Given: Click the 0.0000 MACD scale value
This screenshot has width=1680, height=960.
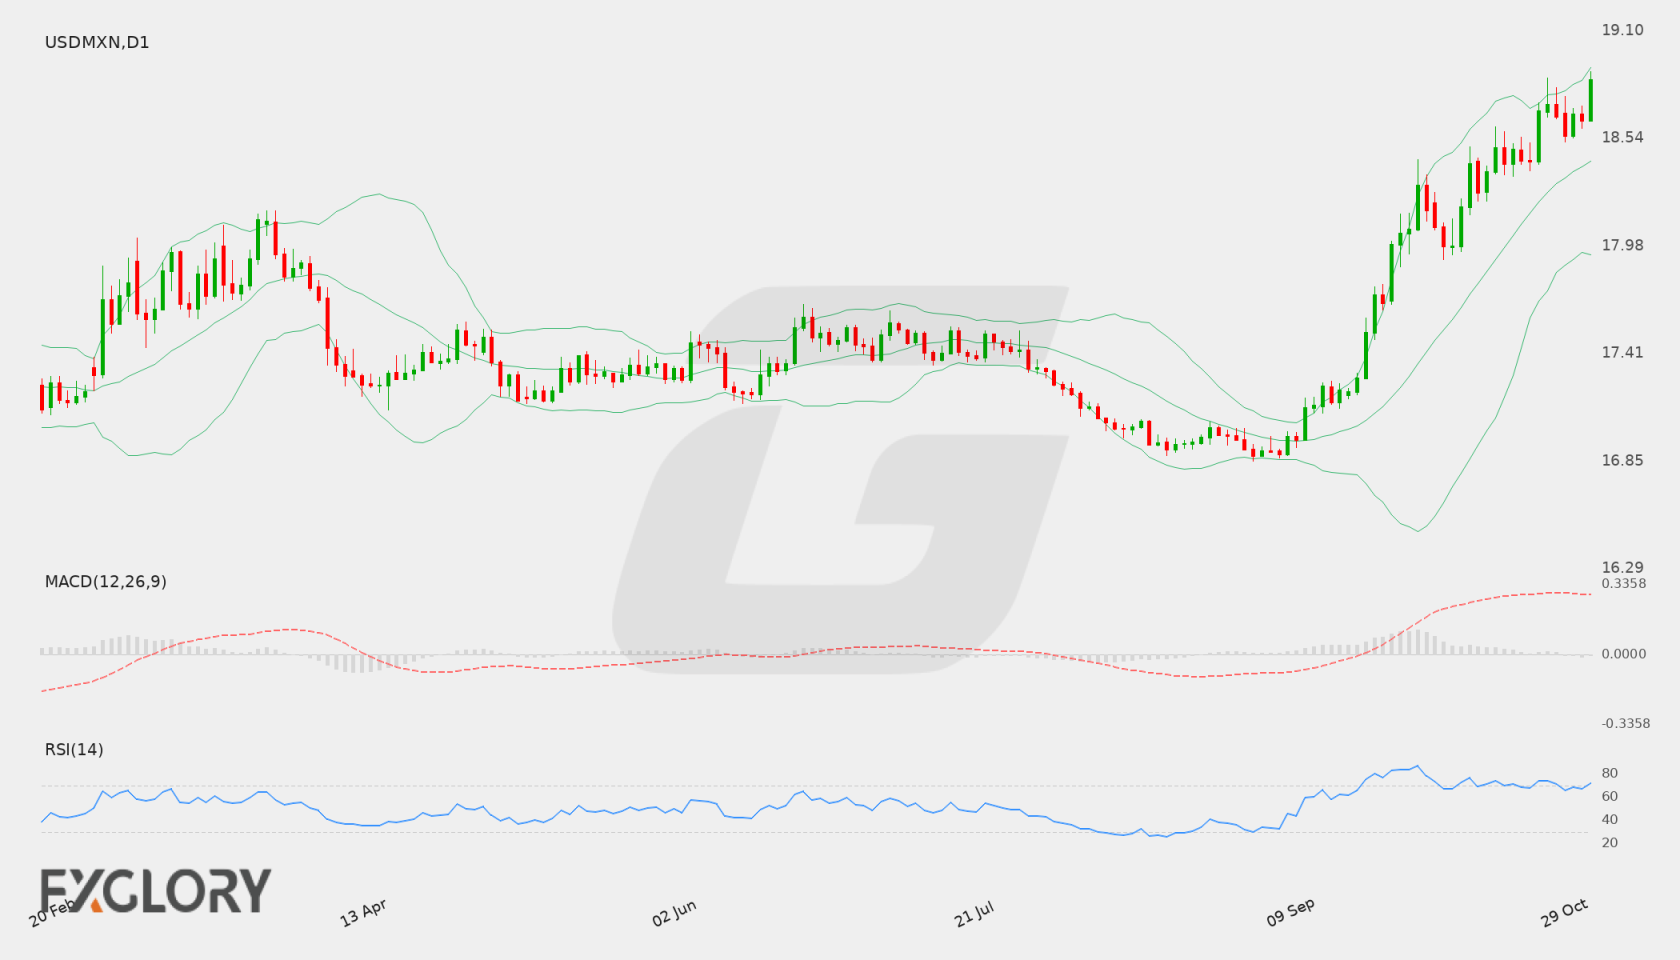Looking at the screenshot, I should (x=1624, y=653).
